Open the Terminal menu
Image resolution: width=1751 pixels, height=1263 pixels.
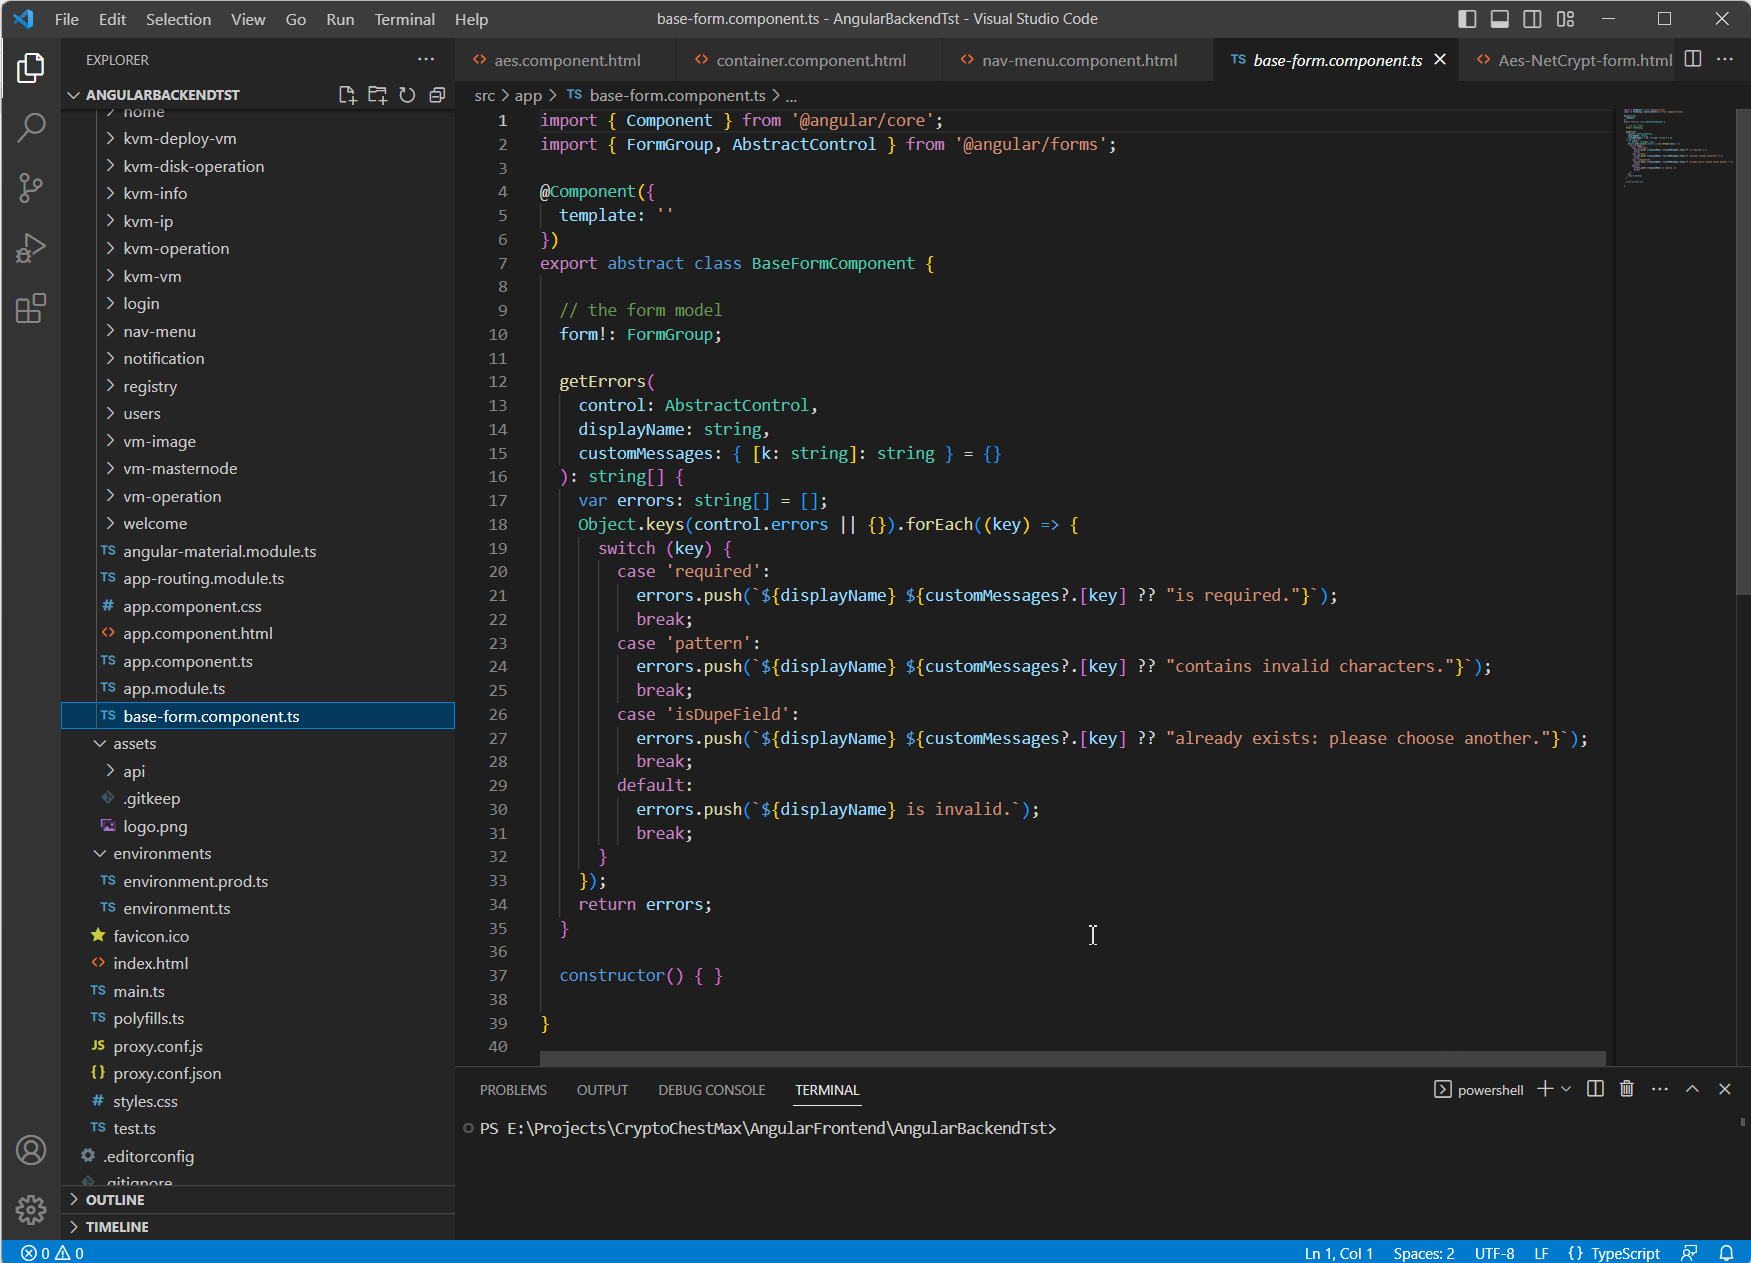(x=404, y=19)
